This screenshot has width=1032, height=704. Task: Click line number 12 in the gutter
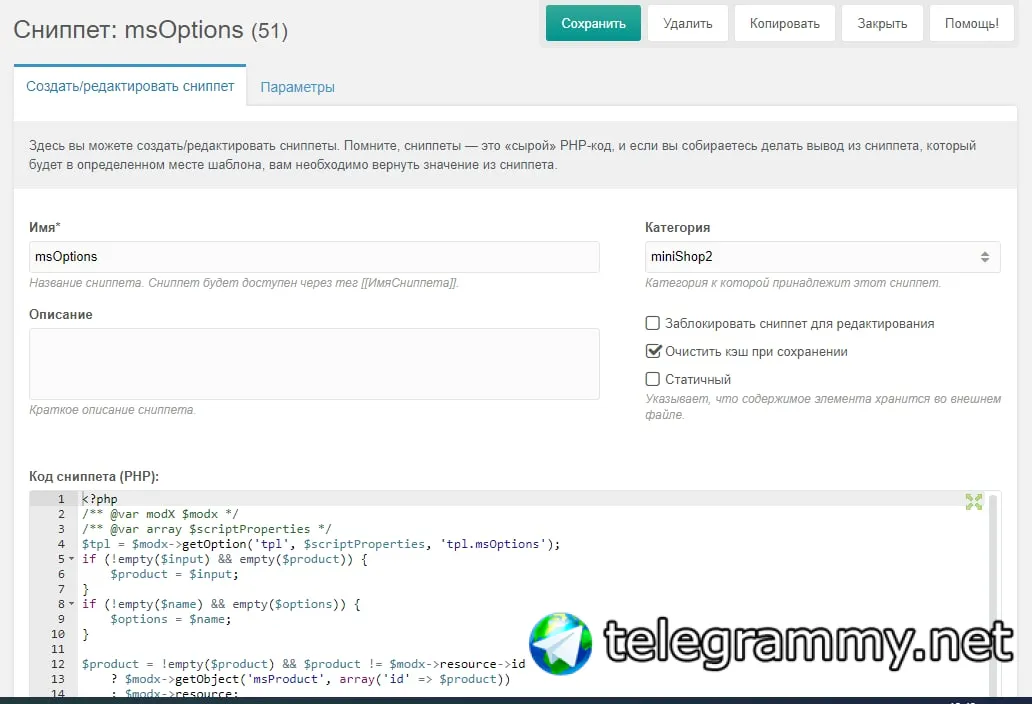[x=58, y=664]
